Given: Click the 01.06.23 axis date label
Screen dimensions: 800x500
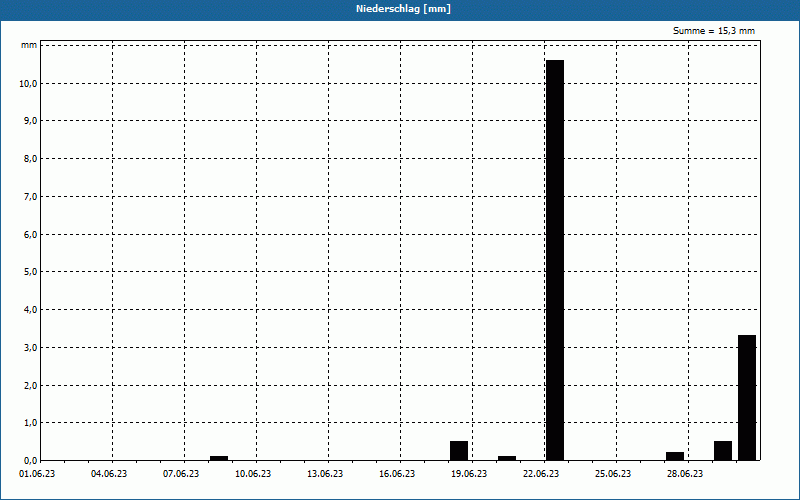Looking at the screenshot, I should [x=37, y=474].
